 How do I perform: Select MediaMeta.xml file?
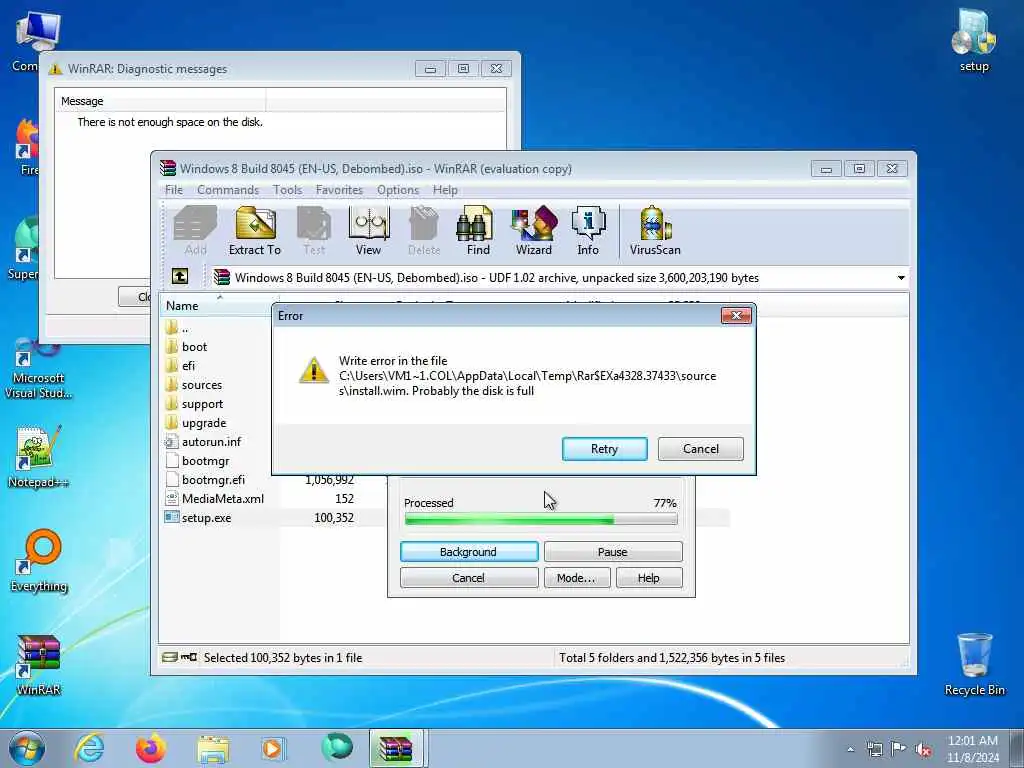click(223, 498)
